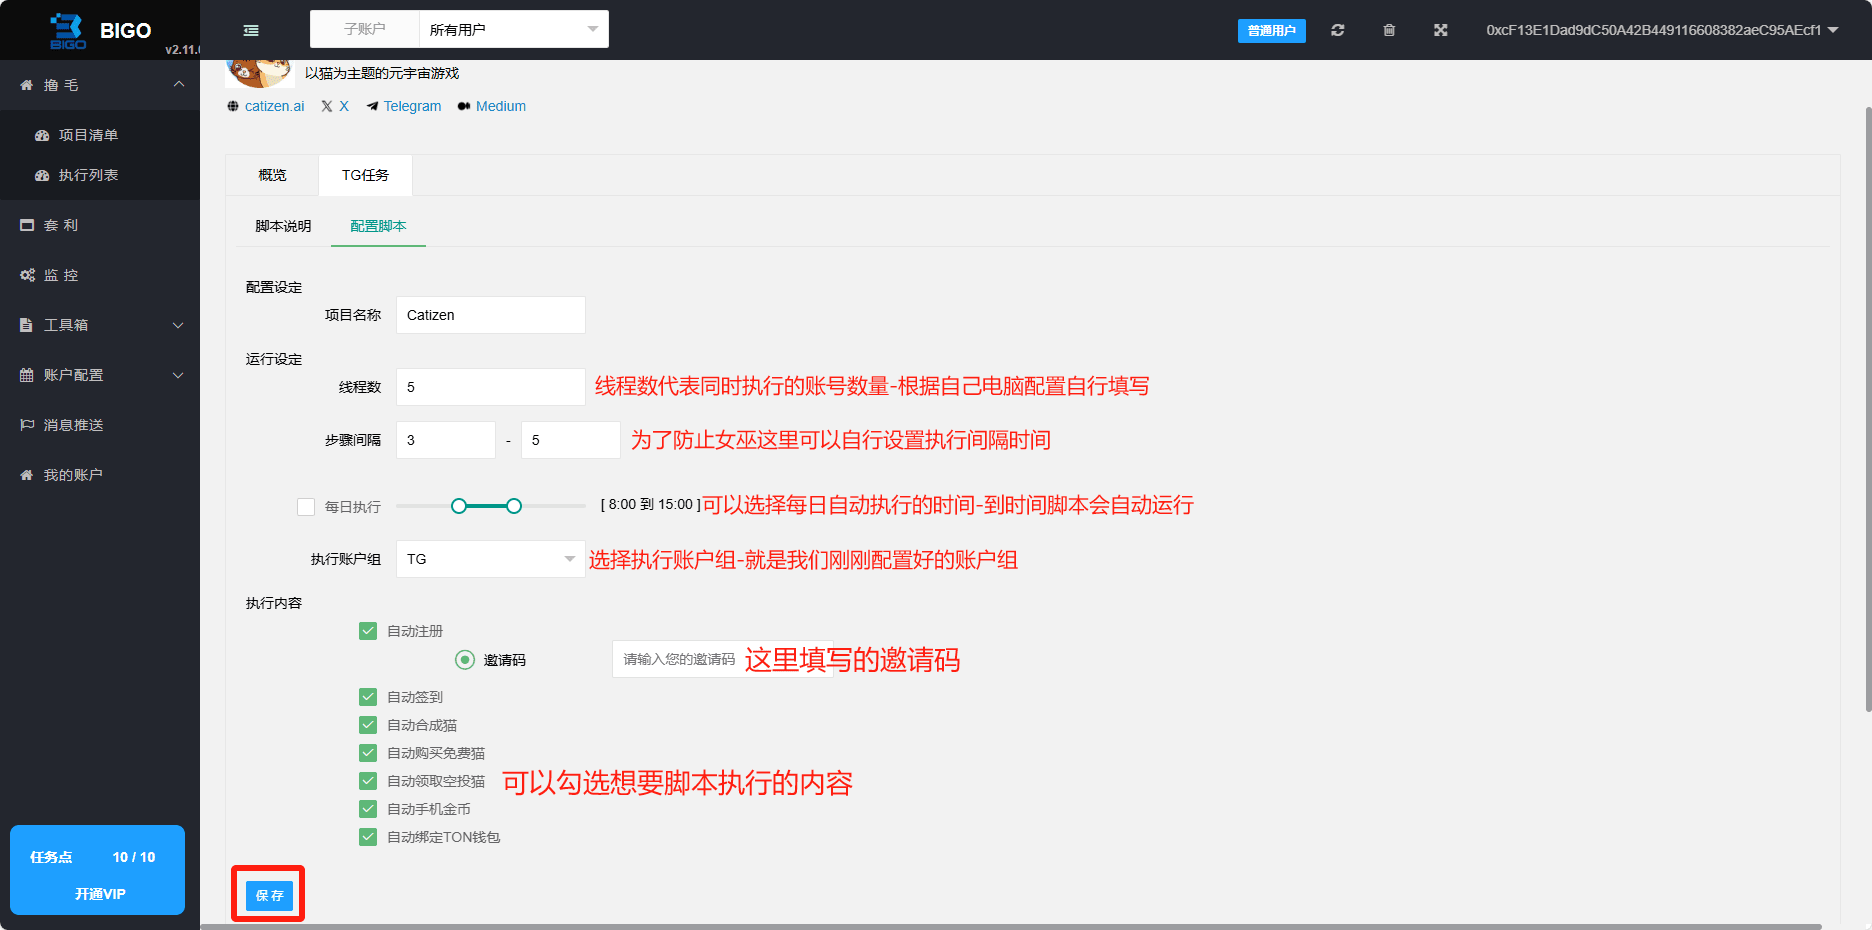
Task: Uncheck the 自动注册 checkbox
Action: [x=368, y=631]
